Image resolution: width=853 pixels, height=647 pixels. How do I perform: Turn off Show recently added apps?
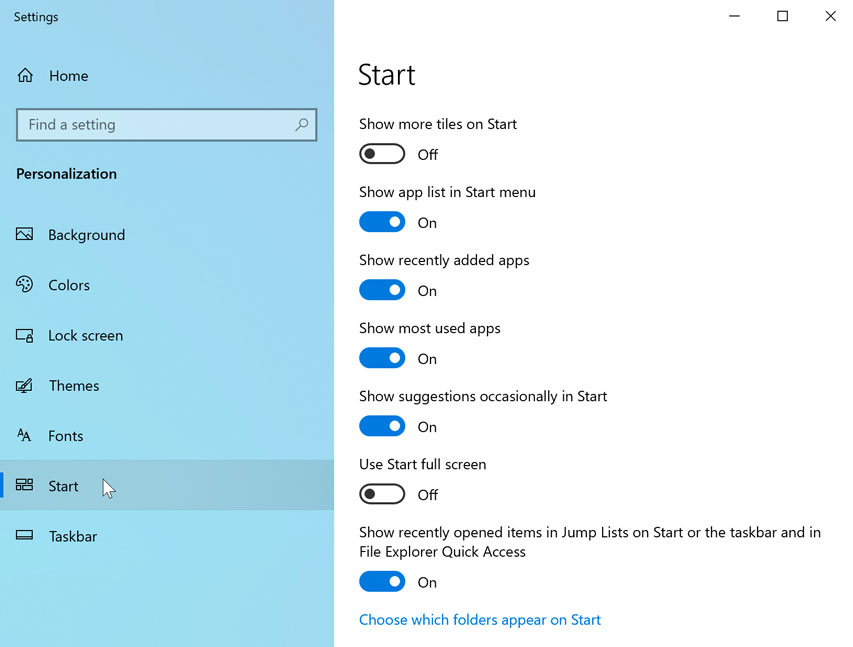pyautogui.click(x=382, y=289)
